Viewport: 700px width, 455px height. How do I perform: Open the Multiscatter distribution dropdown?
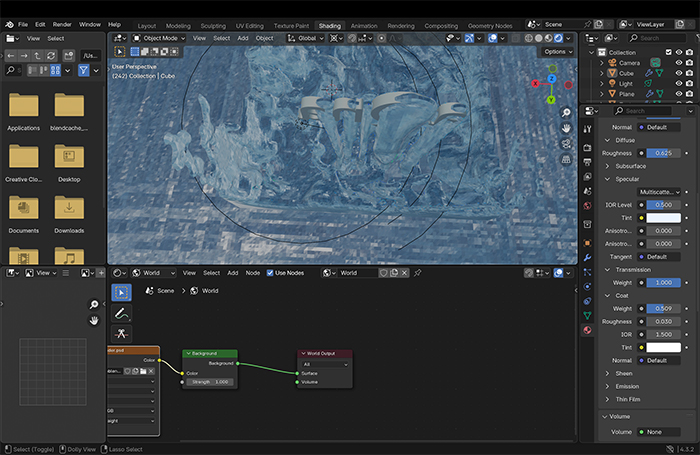click(660, 191)
